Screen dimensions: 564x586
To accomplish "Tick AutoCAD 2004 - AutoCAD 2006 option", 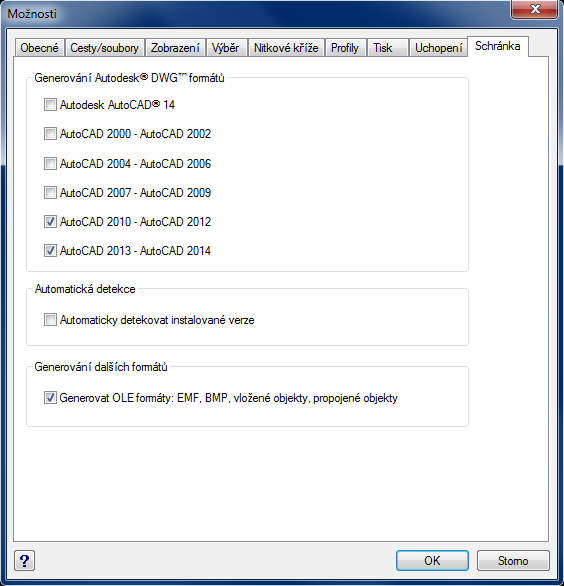I will click(50, 164).
